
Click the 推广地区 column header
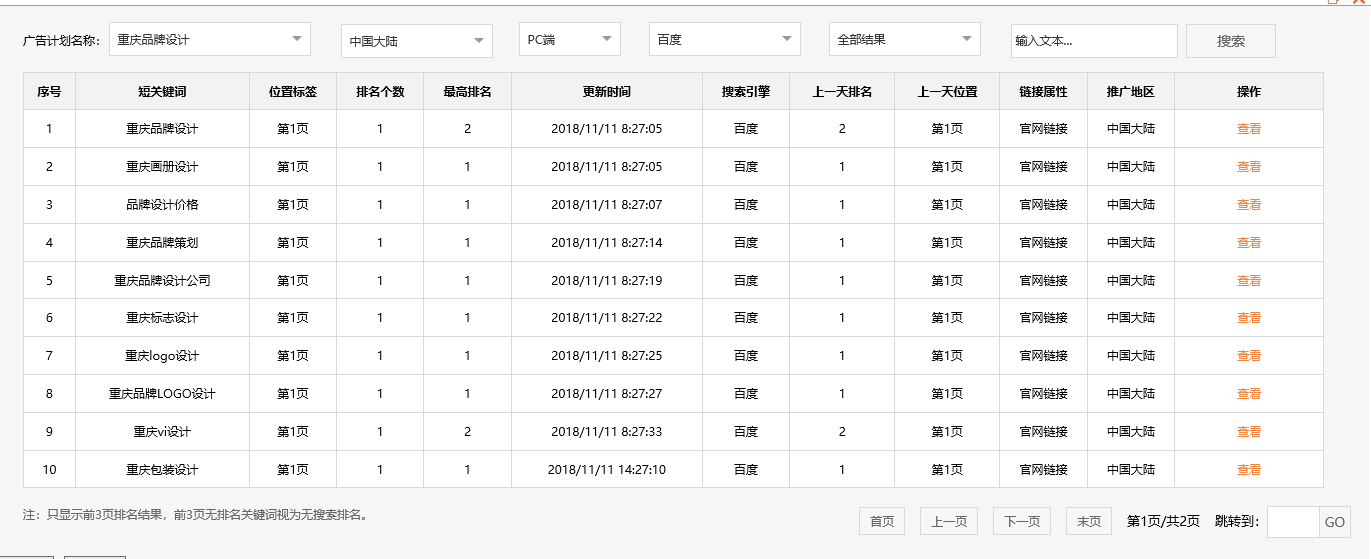click(1131, 92)
